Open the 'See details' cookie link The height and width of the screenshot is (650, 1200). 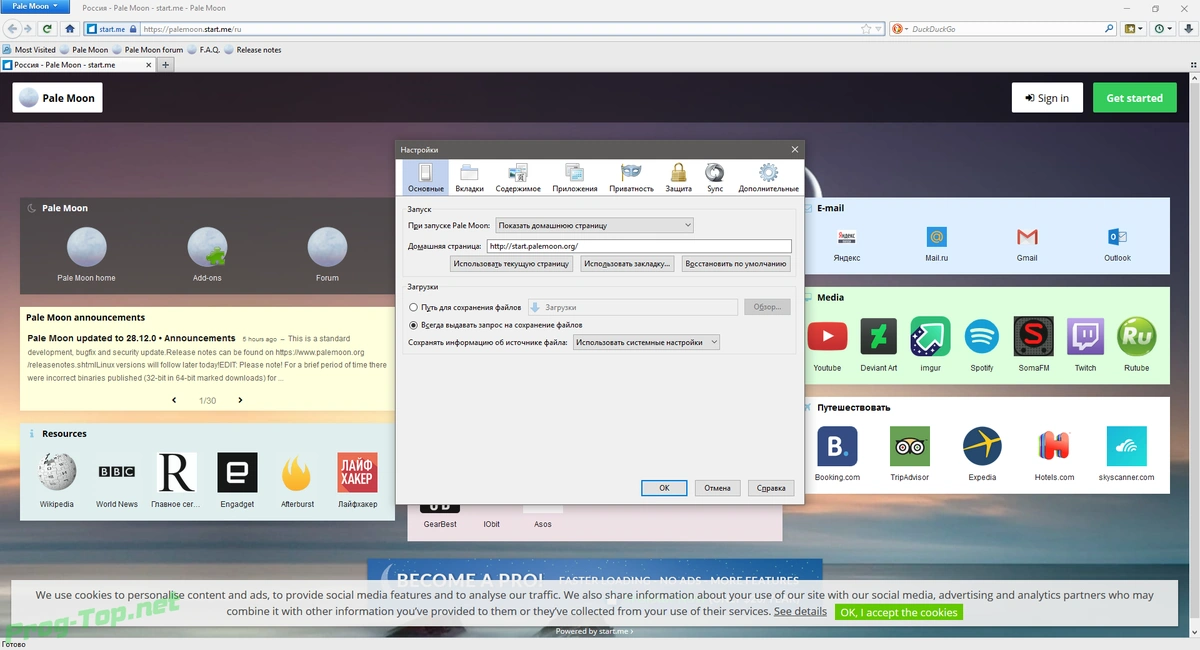(800, 611)
